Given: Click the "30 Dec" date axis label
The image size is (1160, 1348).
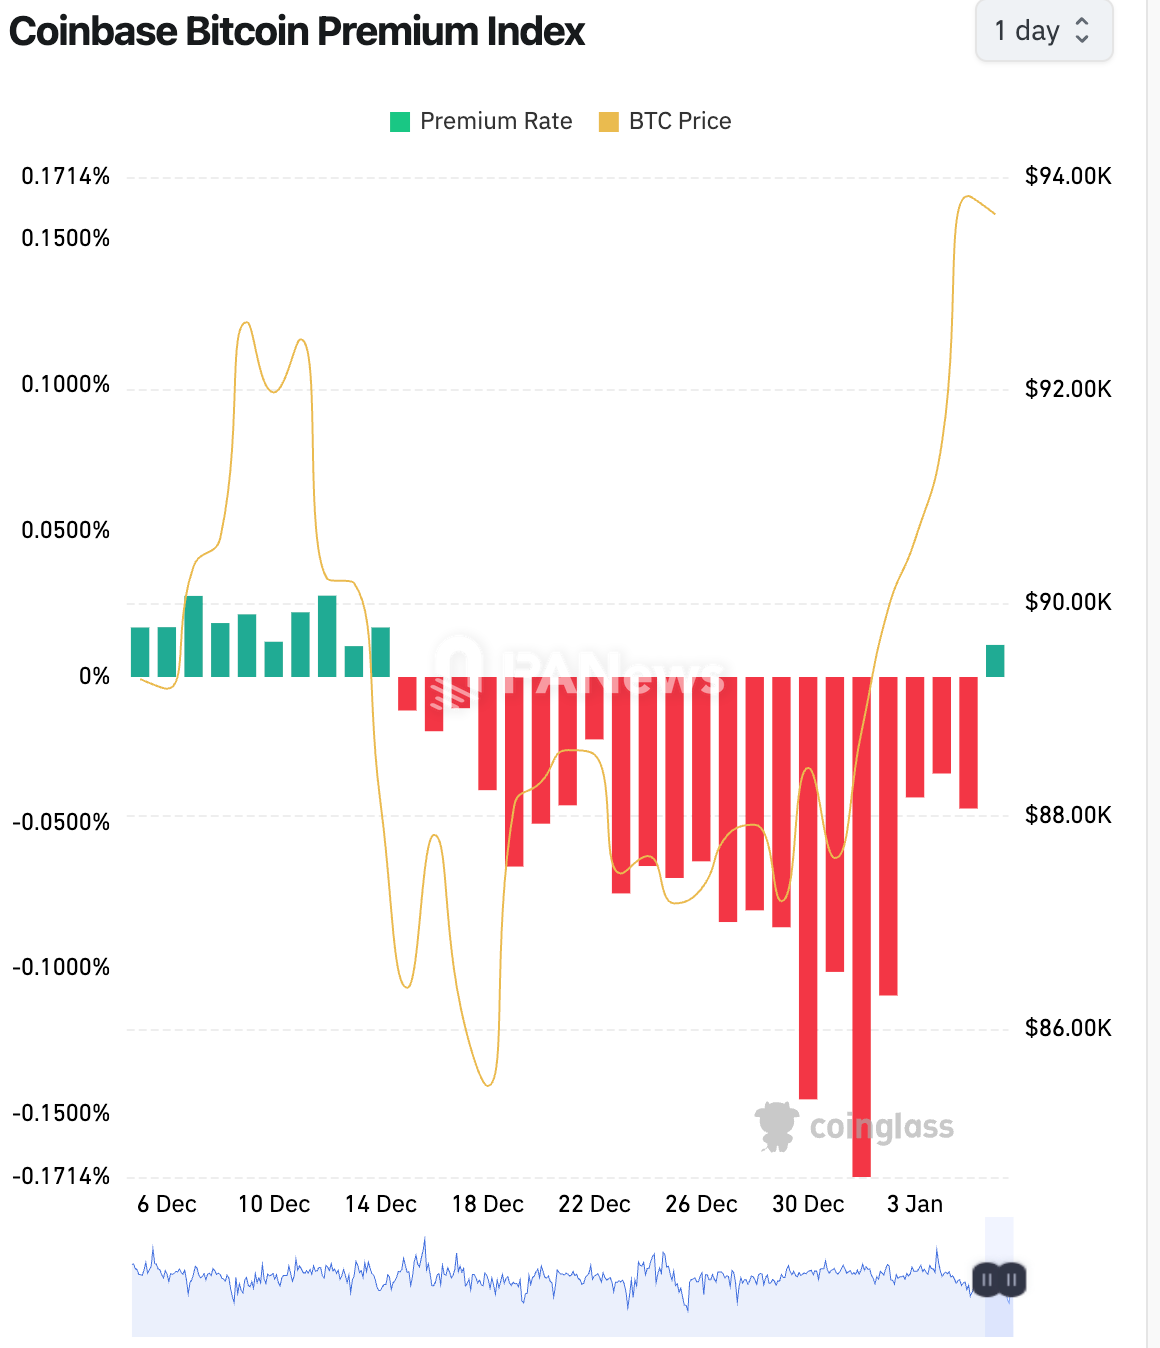Looking at the screenshot, I should tap(808, 1204).
